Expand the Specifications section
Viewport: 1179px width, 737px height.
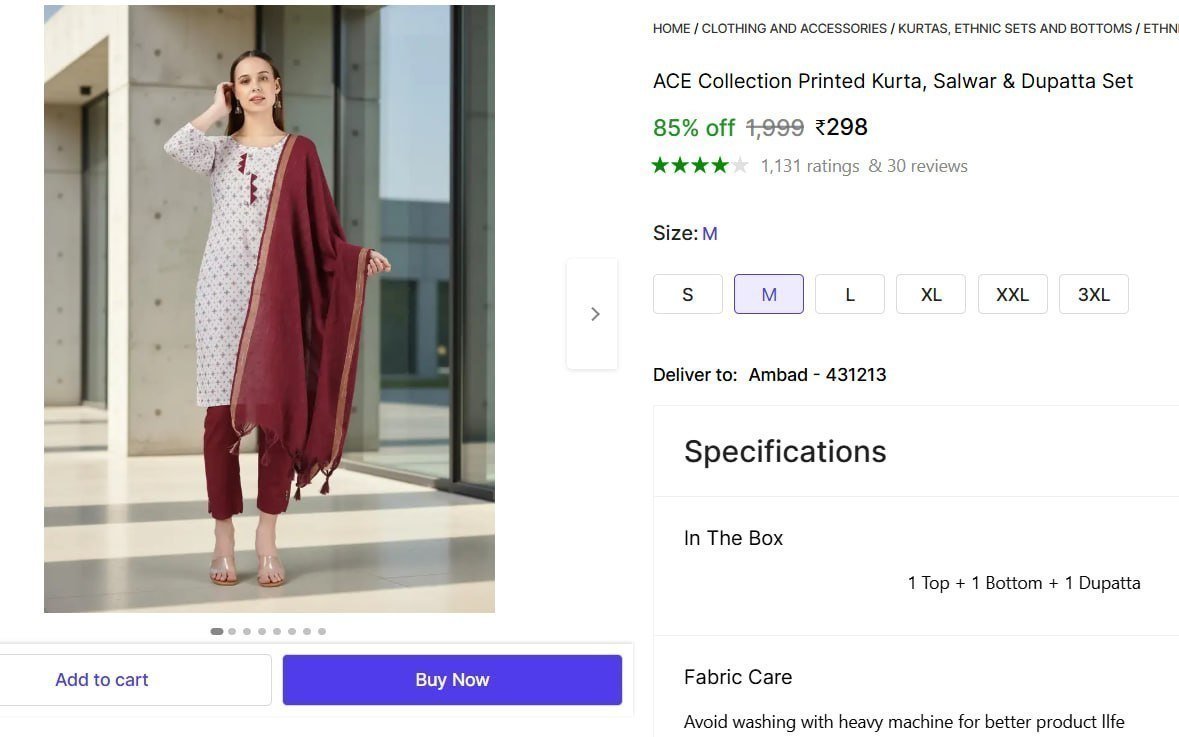tap(784, 451)
